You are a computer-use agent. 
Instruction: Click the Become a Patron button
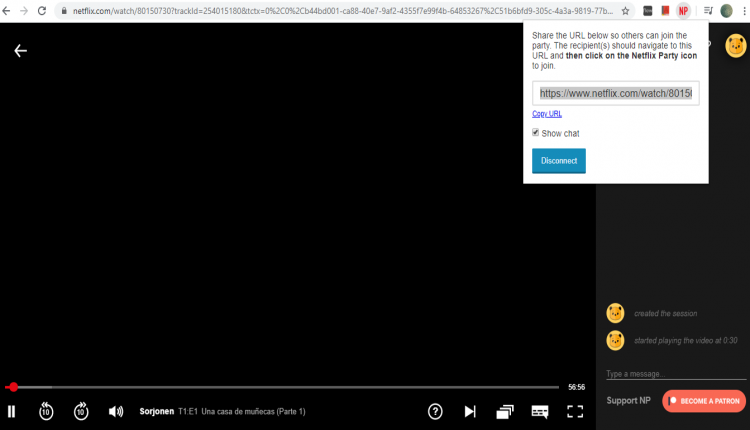point(704,401)
